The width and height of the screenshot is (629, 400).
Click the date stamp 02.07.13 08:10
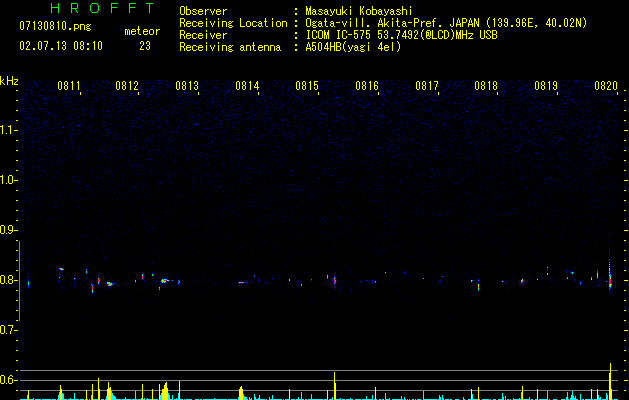tap(61, 46)
